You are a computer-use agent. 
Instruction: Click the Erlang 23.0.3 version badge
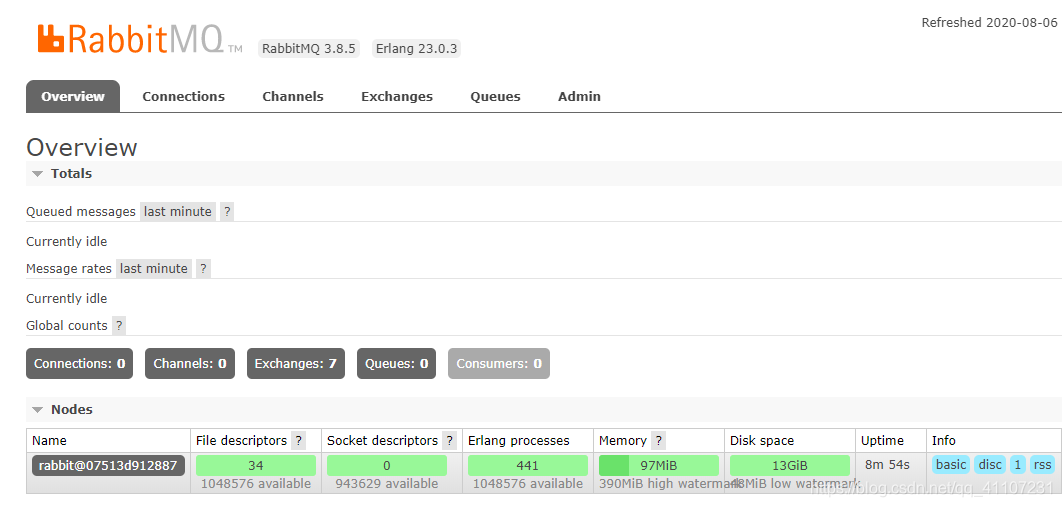(x=417, y=49)
